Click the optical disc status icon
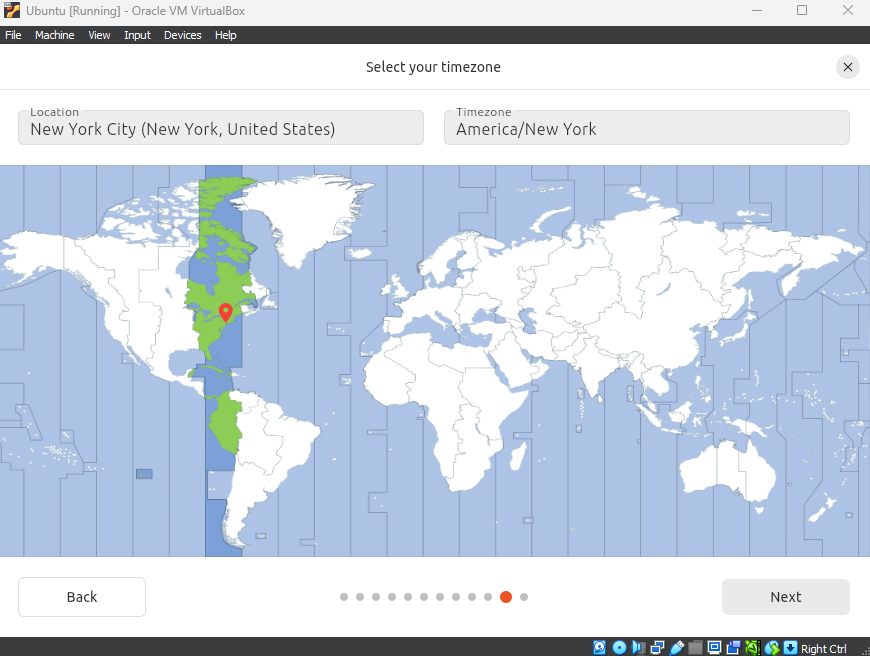The height and width of the screenshot is (656, 870). pyautogui.click(x=619, y=648)
